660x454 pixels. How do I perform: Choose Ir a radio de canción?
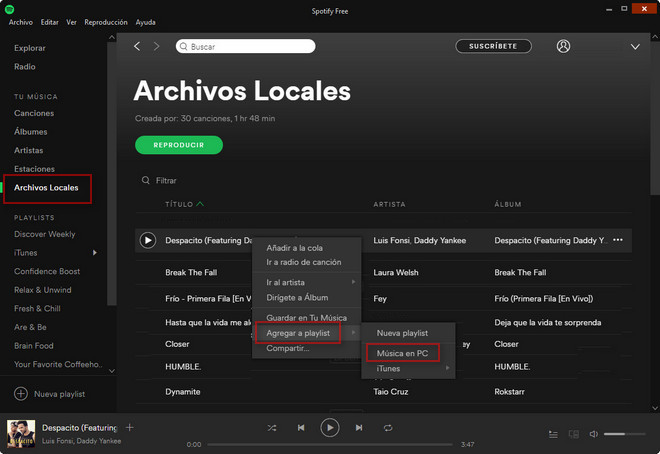coord(306,262)
